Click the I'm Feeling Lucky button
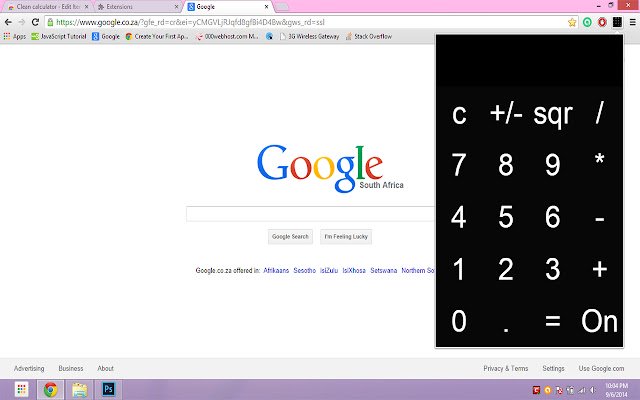The image size is (640, 400). coord(346,237)
